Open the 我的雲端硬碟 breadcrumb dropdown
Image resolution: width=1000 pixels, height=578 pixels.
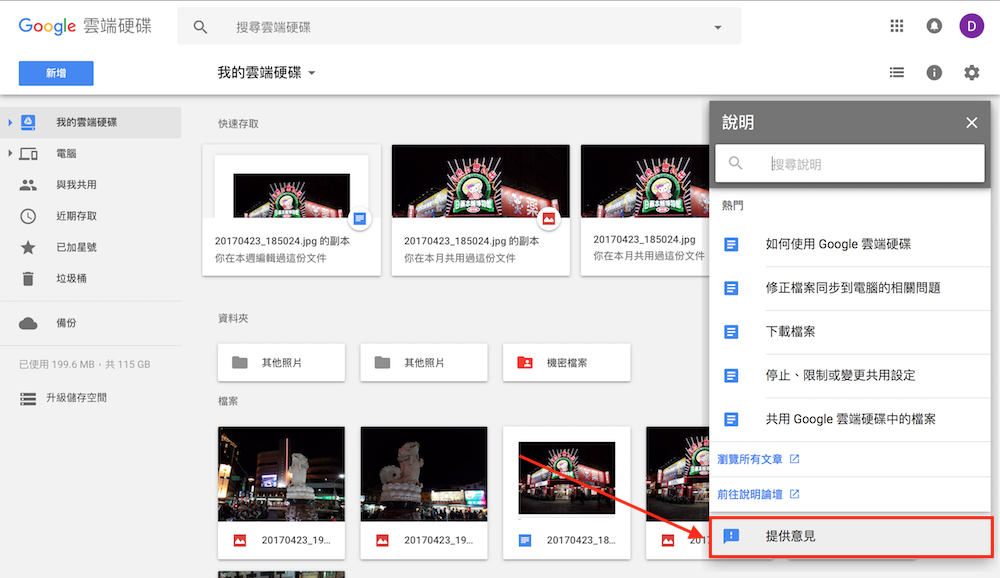coord(310,72)
